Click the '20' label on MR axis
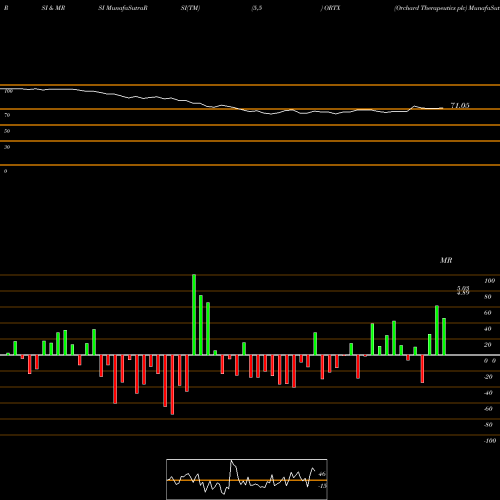The width and height of the screenshot is (500, 500). 488,345
